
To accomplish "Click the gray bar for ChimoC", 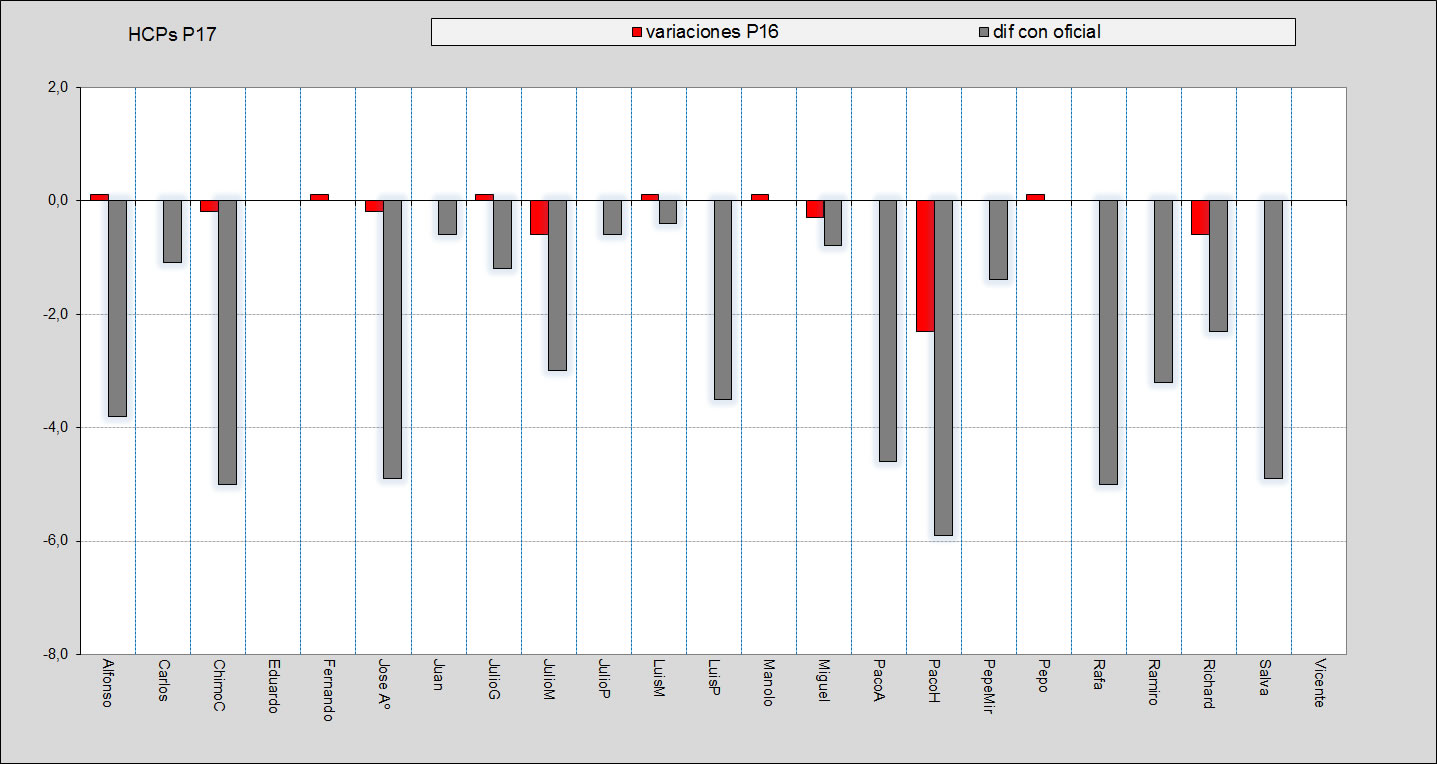I will (x=227, y=342).
